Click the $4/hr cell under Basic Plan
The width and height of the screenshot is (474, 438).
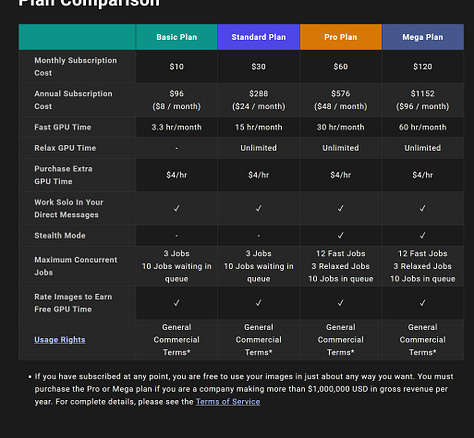(177, 175)
